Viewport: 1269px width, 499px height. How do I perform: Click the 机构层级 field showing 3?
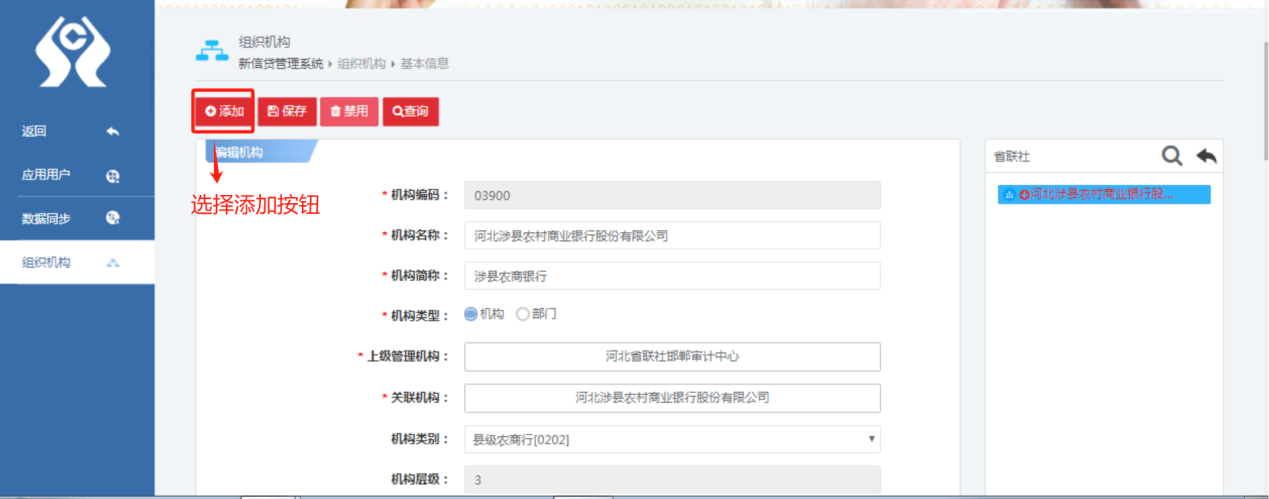point(672,480)
